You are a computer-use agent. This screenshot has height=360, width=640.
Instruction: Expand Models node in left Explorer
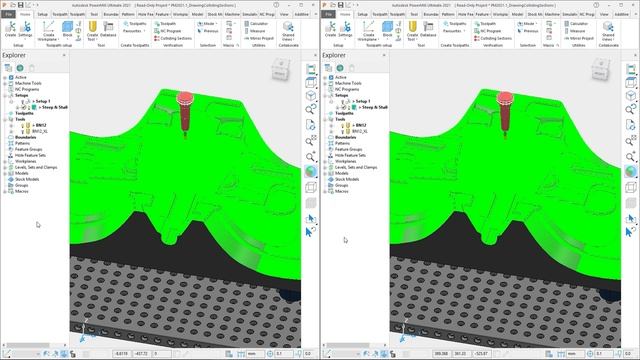click(x=5, y=173)
